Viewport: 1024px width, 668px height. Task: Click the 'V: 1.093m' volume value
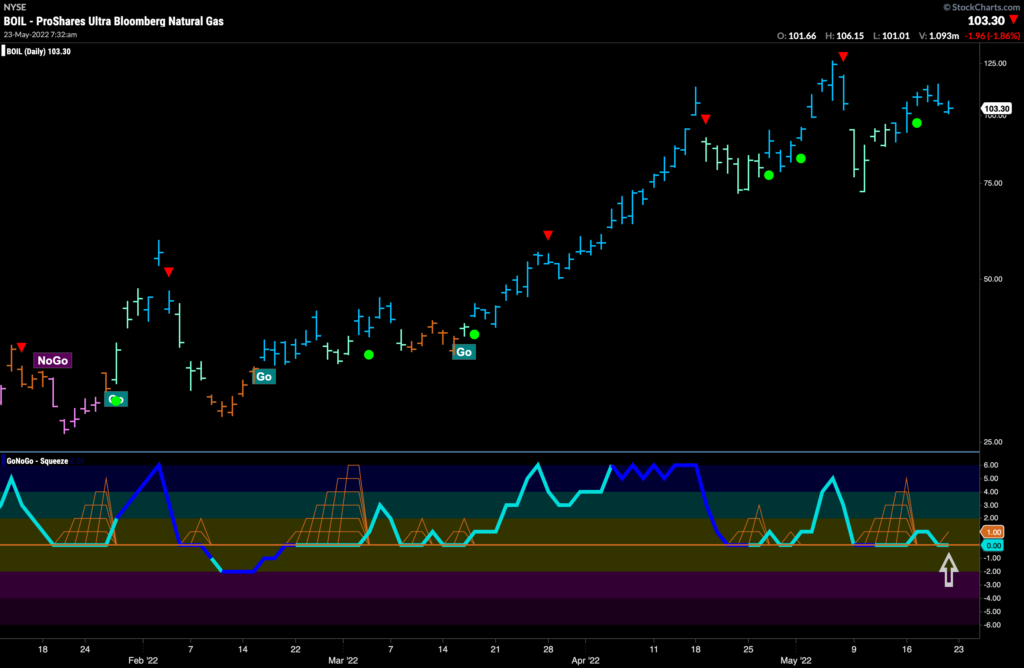(938, 36)
